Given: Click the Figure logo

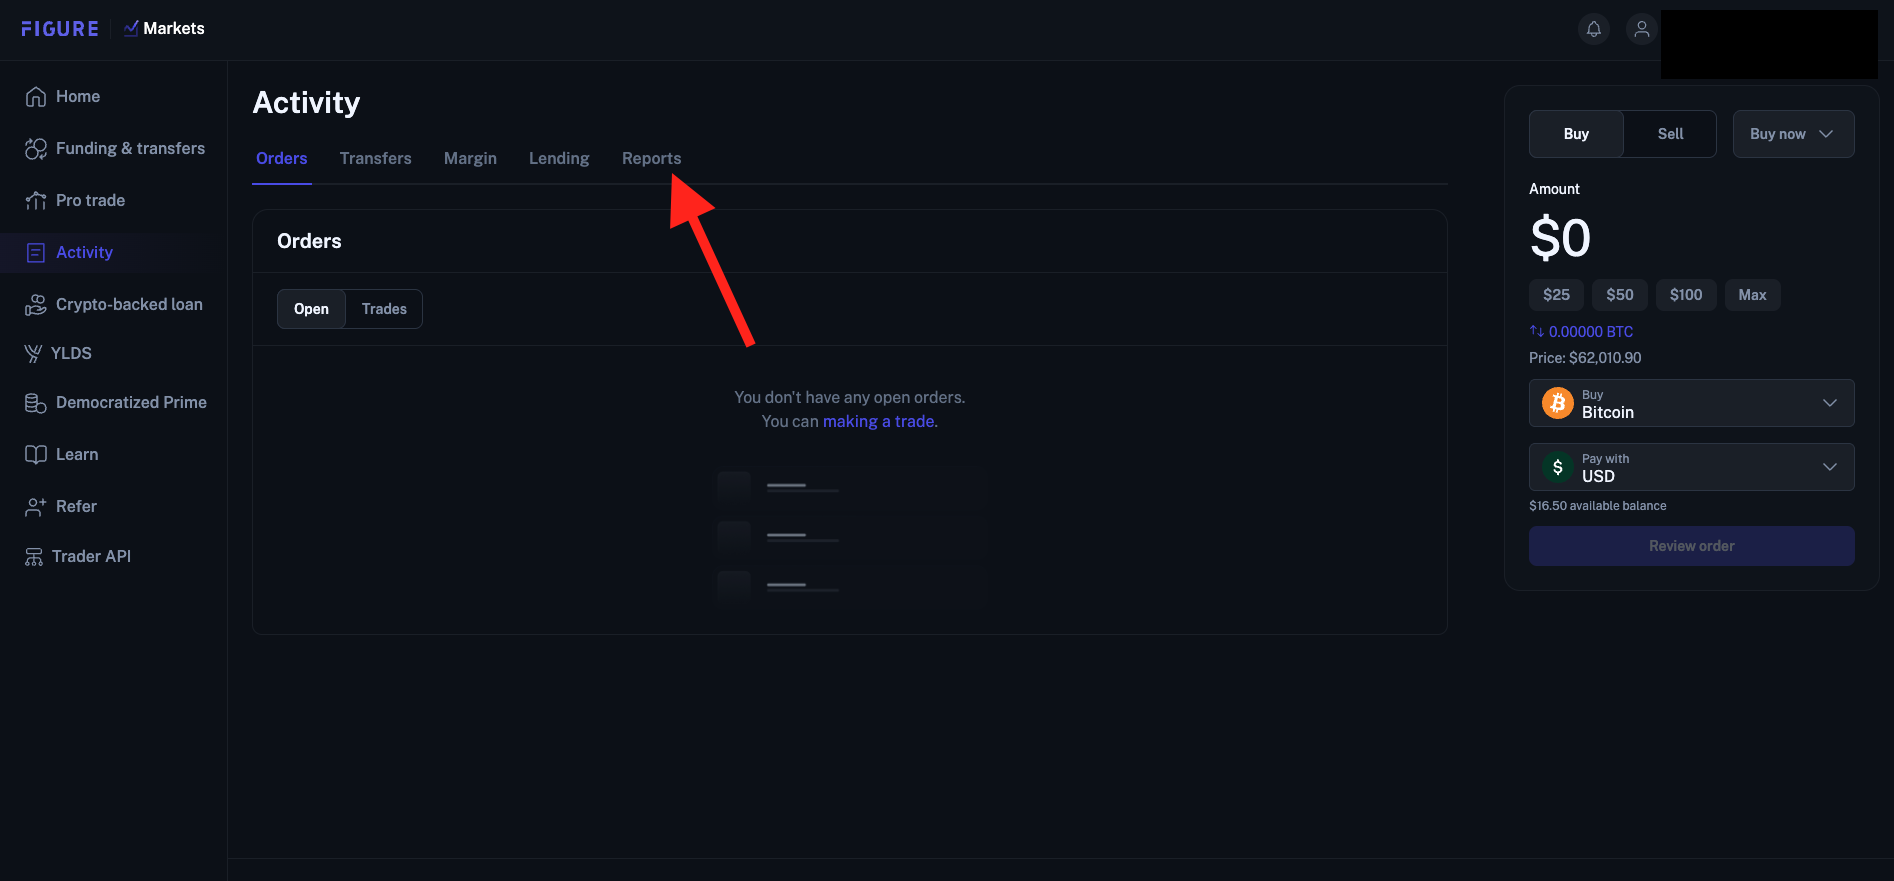Looking at the screenshot, I should [x=60, y=29].
